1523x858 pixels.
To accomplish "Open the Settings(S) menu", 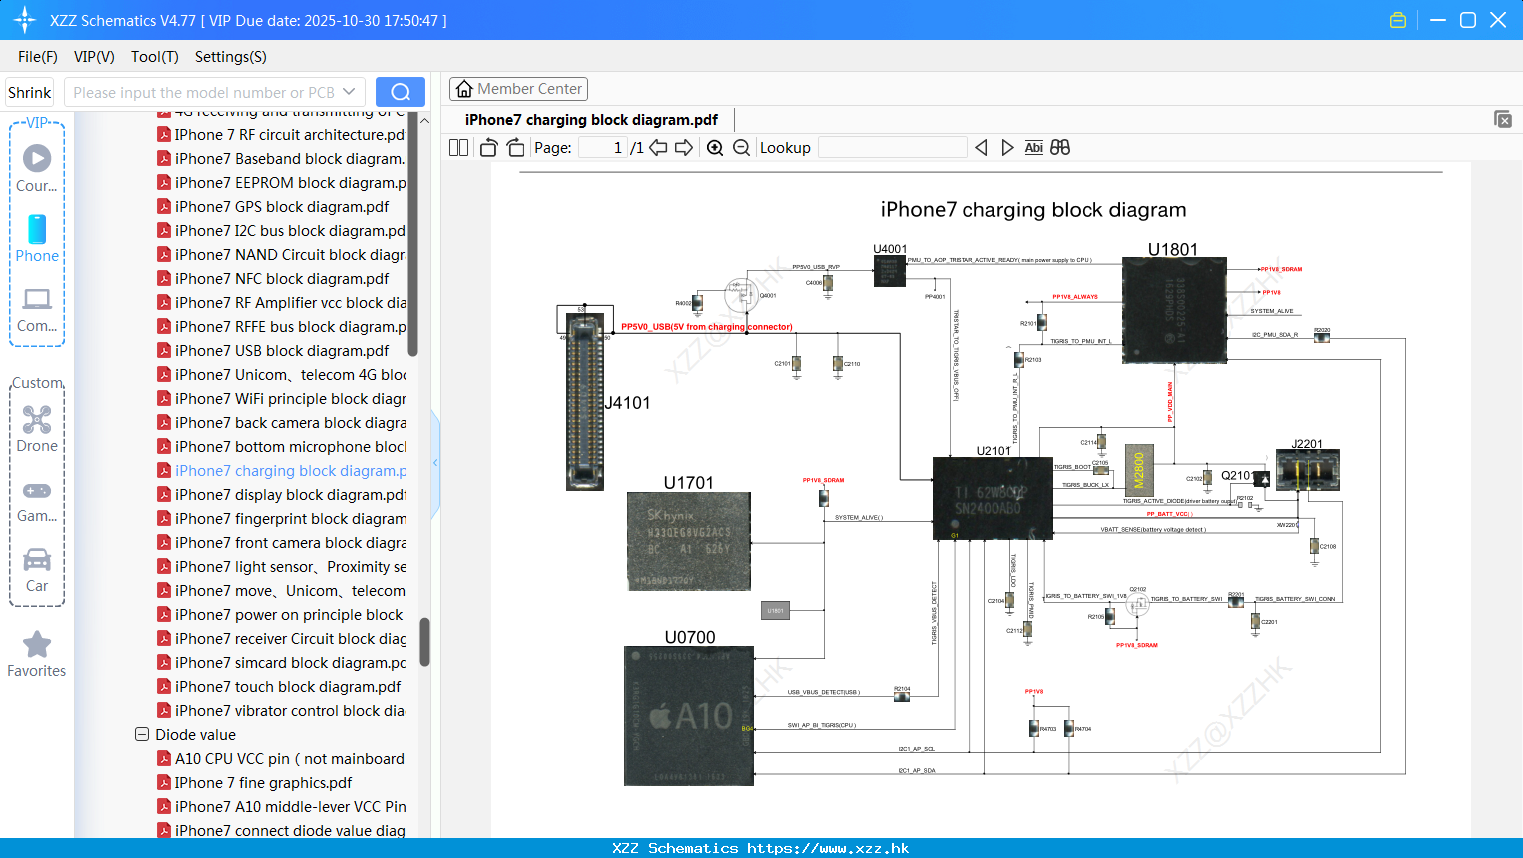I will [231, 57].
